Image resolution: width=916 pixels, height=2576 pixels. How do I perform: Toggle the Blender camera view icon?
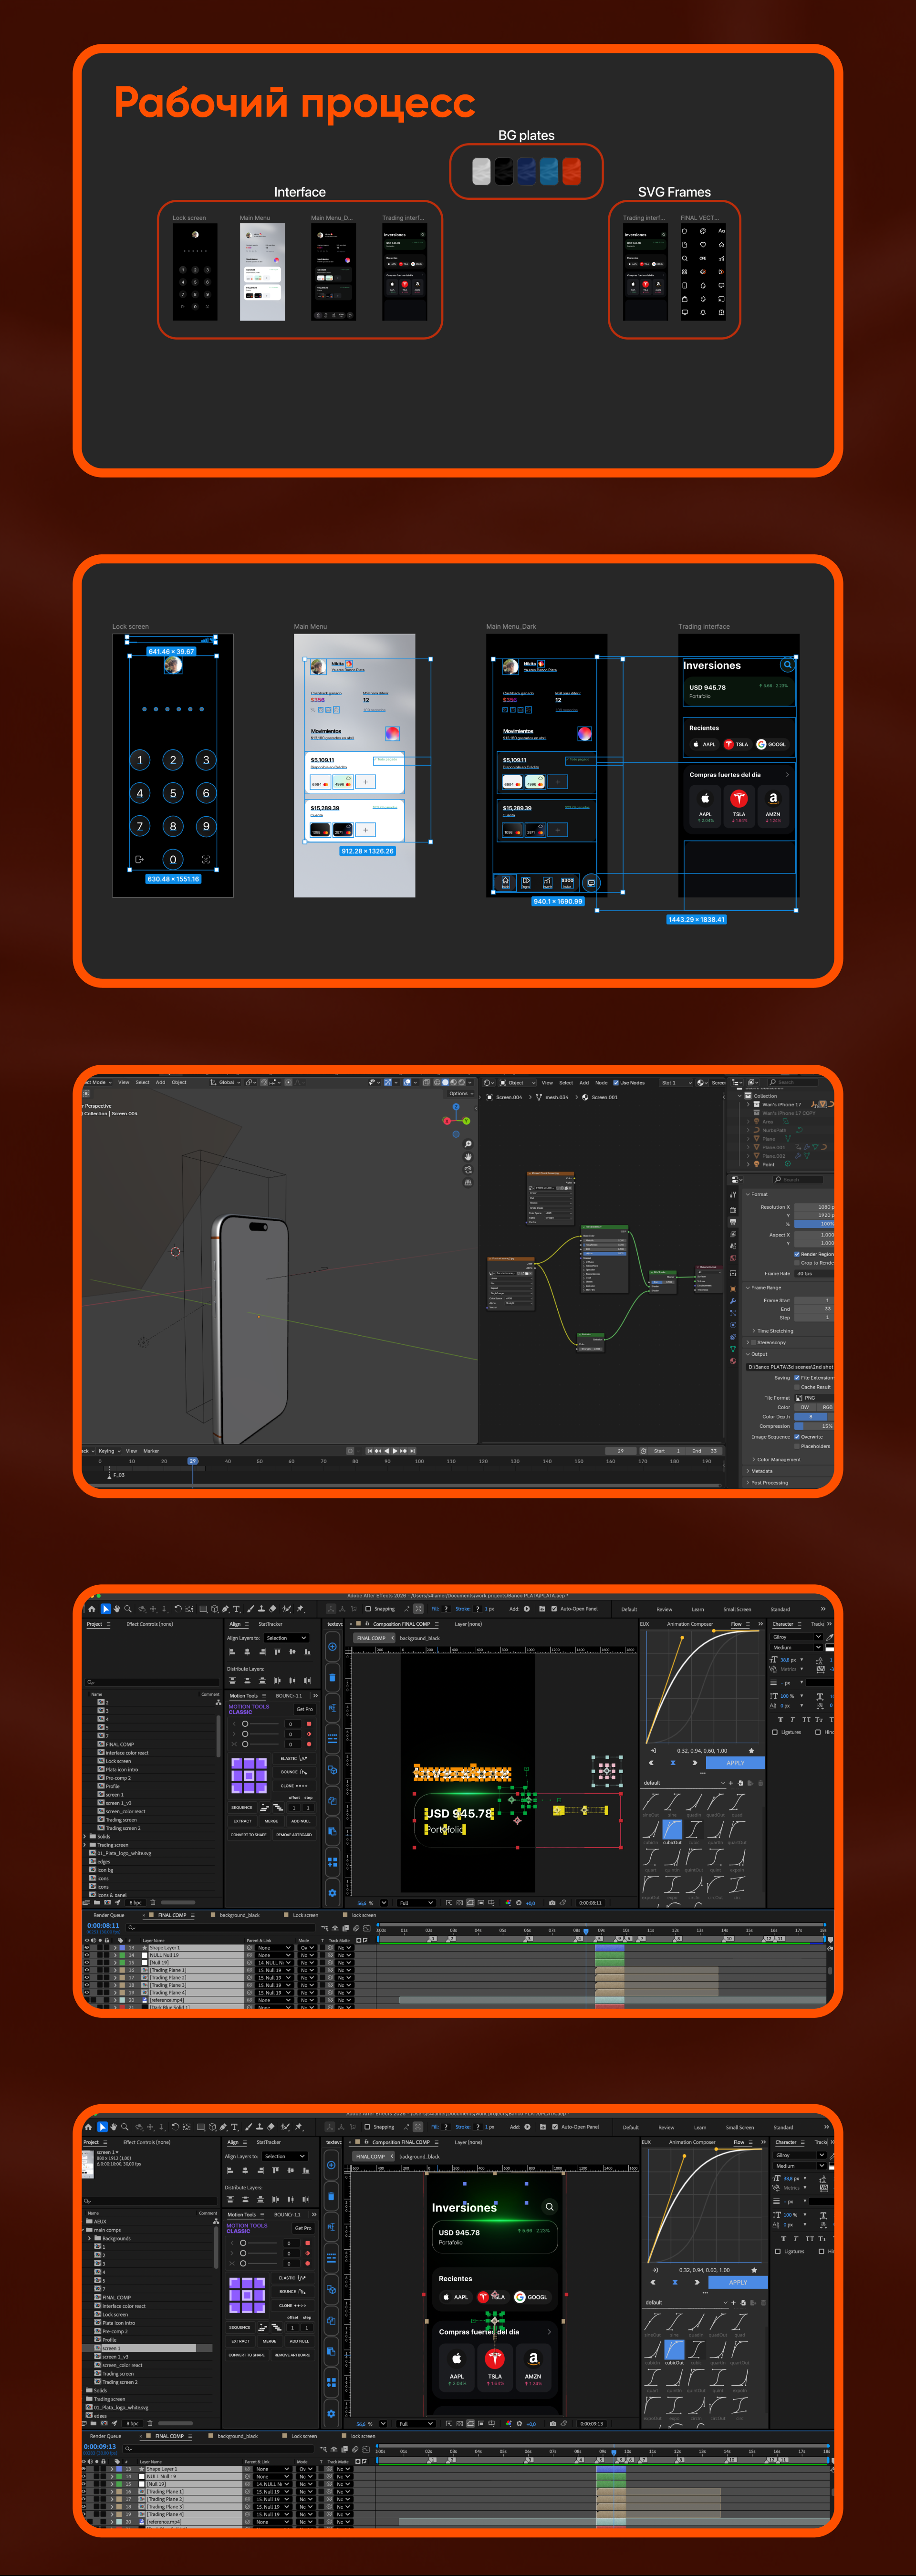click(x=468, y=1169)
